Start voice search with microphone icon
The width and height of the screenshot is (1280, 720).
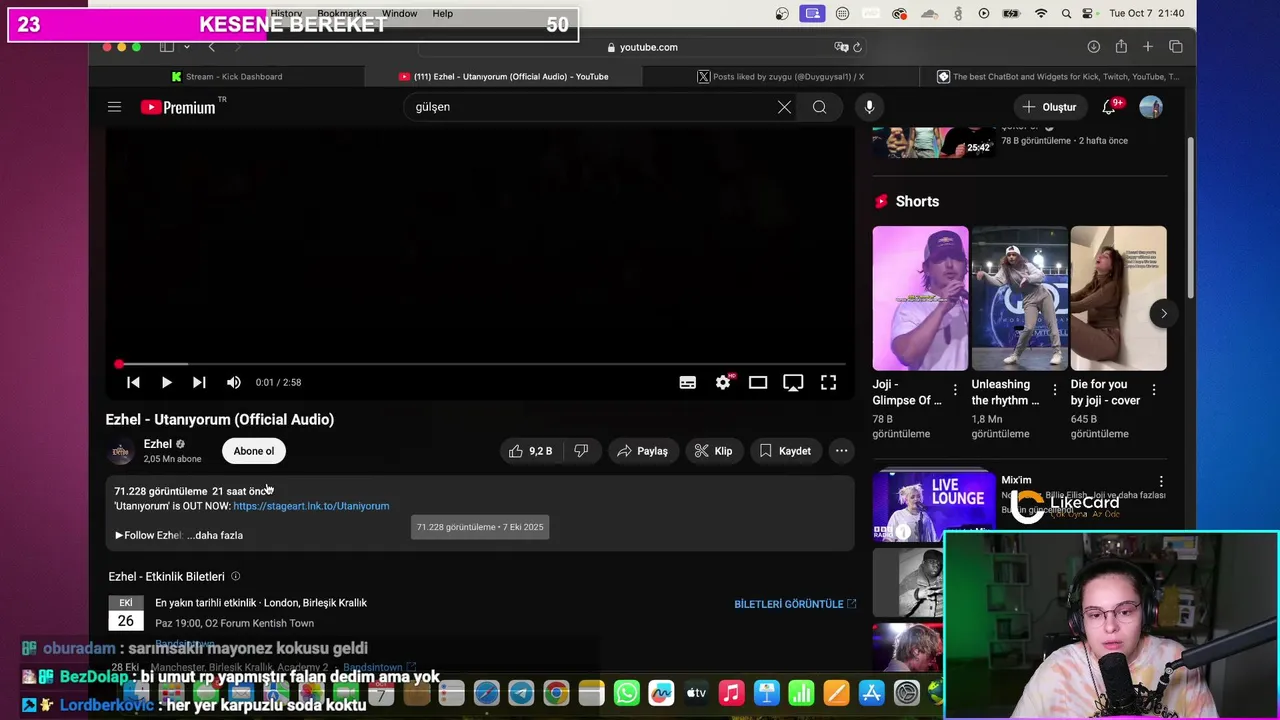pyautogui.click(x=869, y=107)
